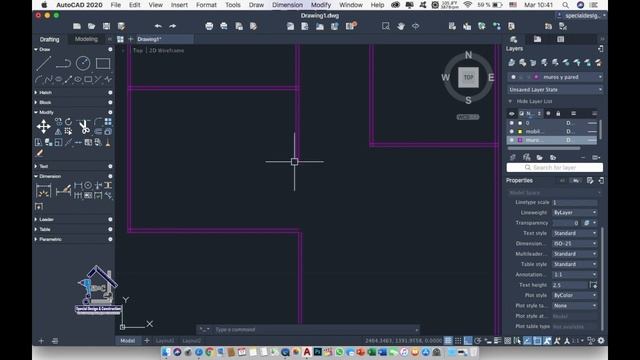Viewport: 640px width, 360px height.
Task: Open the current layer dropdown muros y pared
Action: pos(555,77)
